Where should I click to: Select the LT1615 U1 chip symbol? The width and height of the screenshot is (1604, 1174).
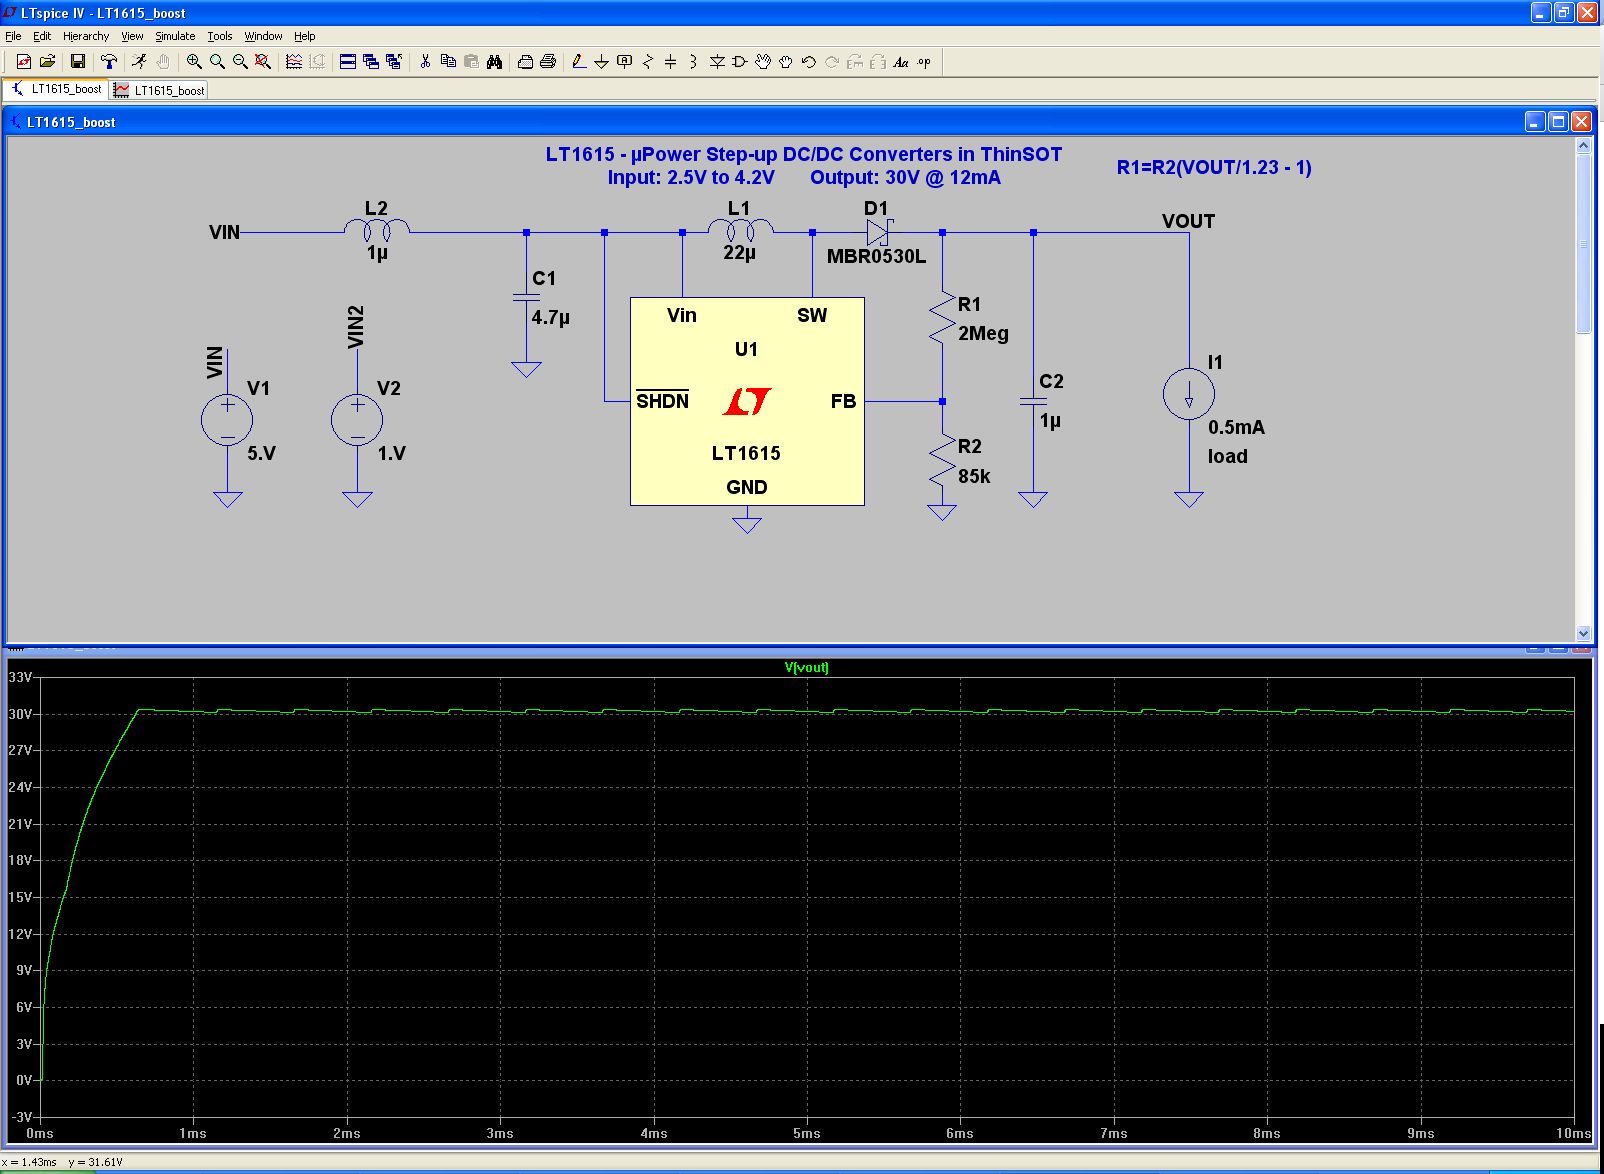tap(747, 401)
